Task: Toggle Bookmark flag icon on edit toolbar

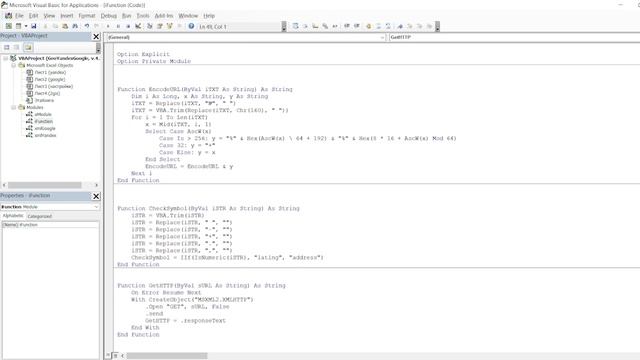Action: tap(400, 26)
